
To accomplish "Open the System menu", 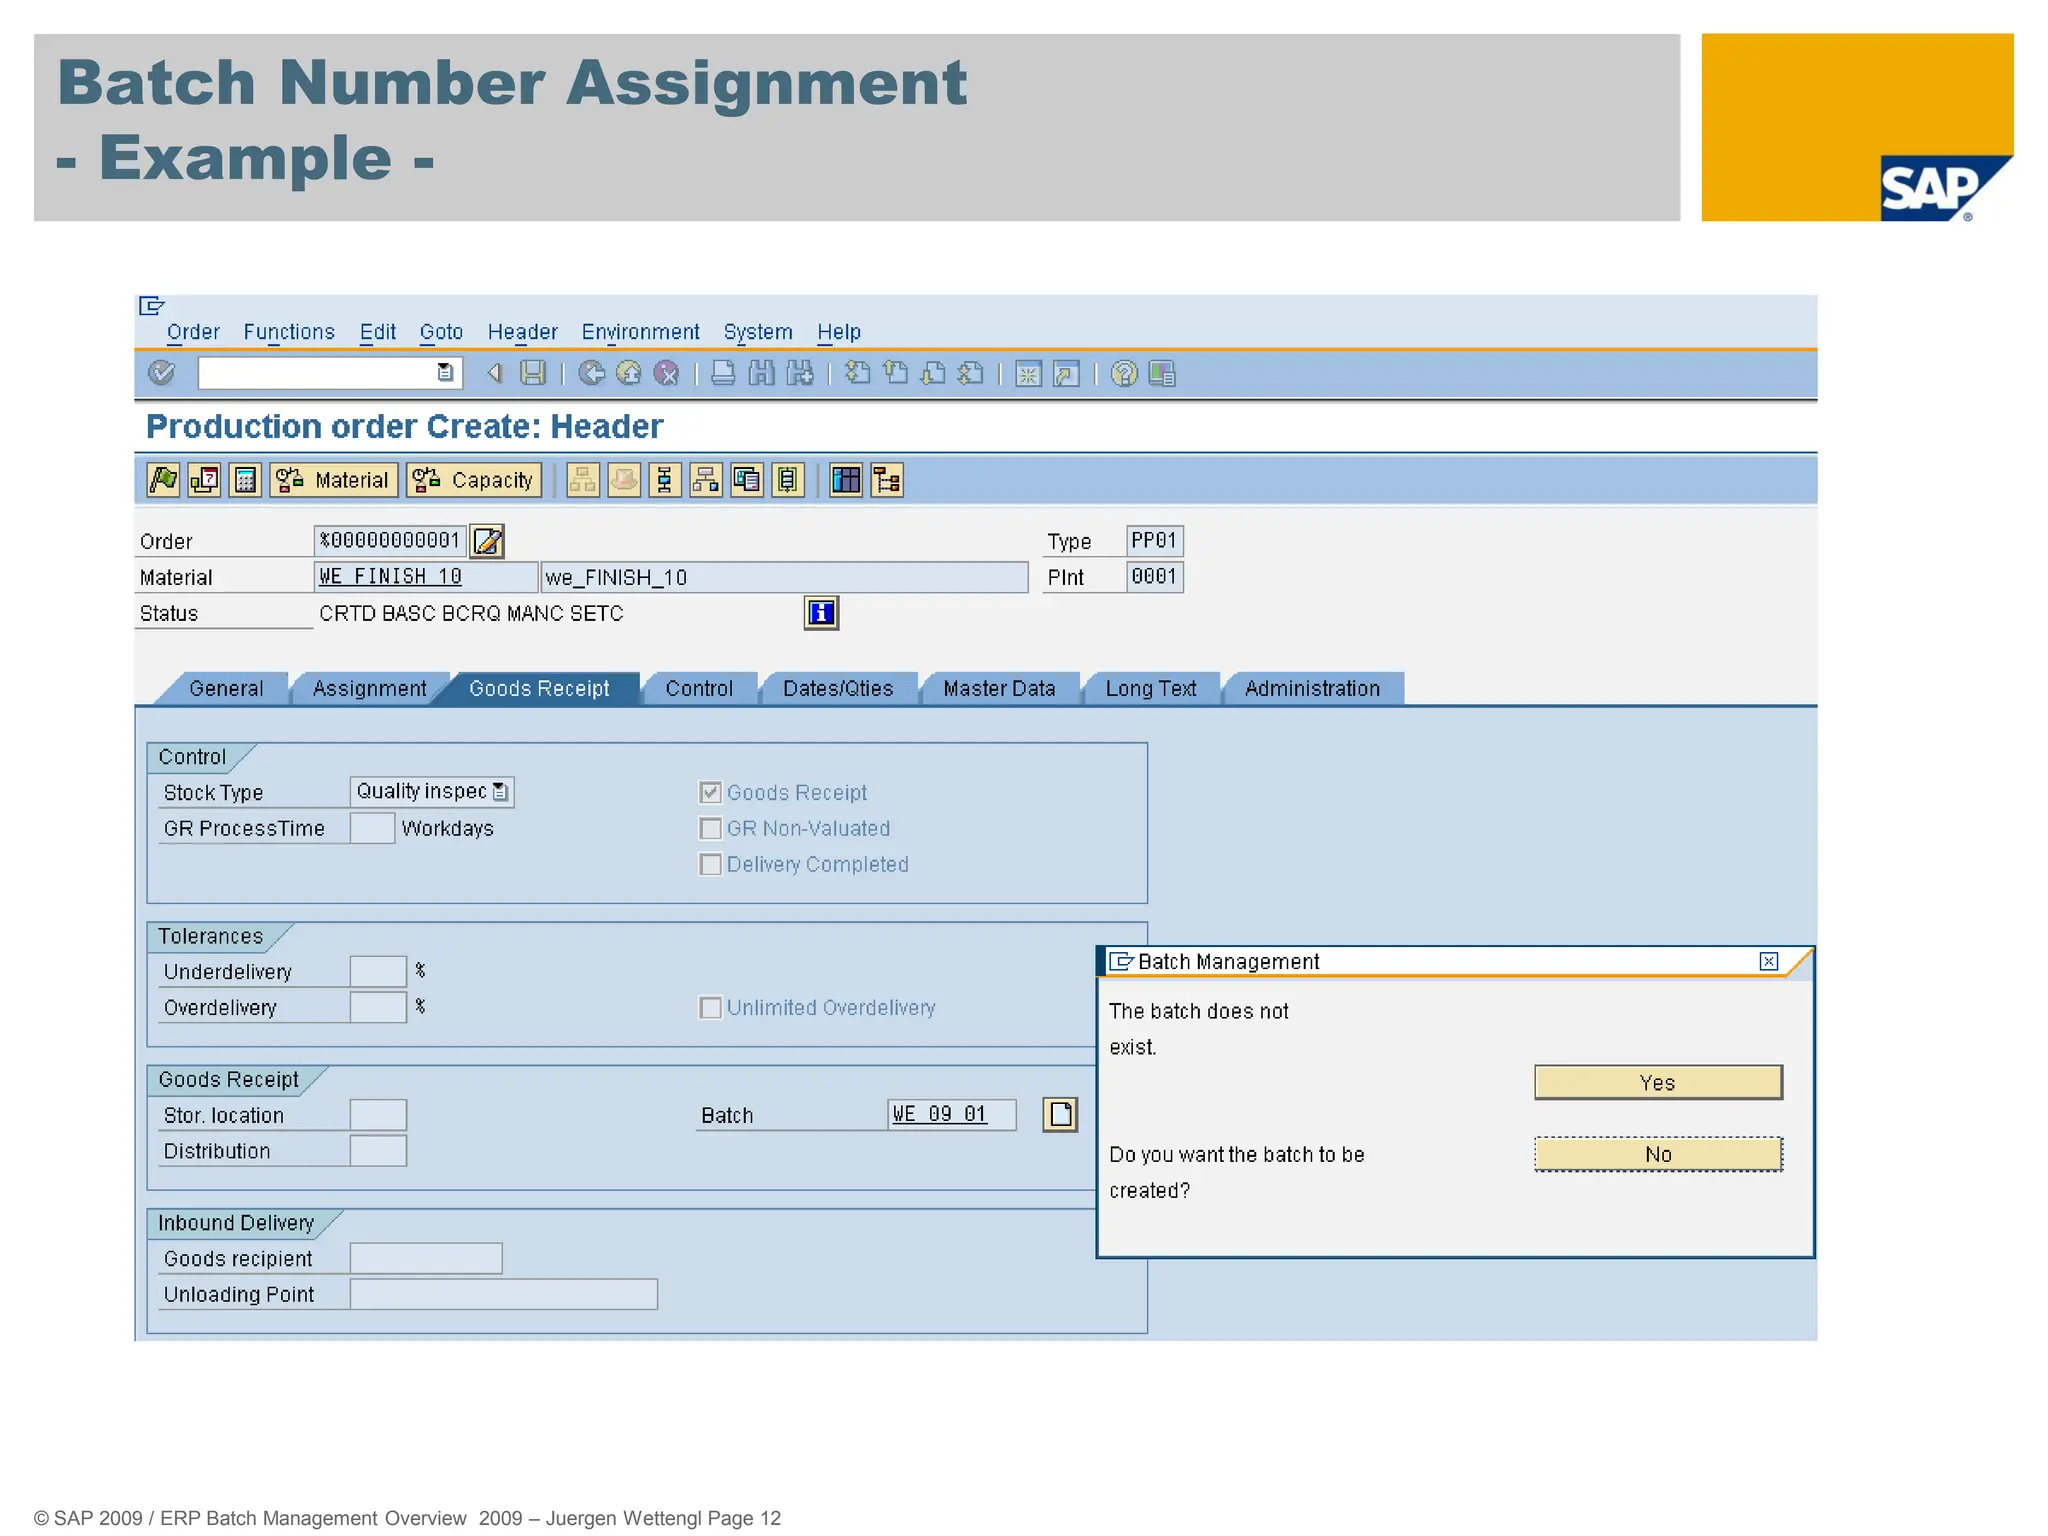I will click(x=758, y=332).
